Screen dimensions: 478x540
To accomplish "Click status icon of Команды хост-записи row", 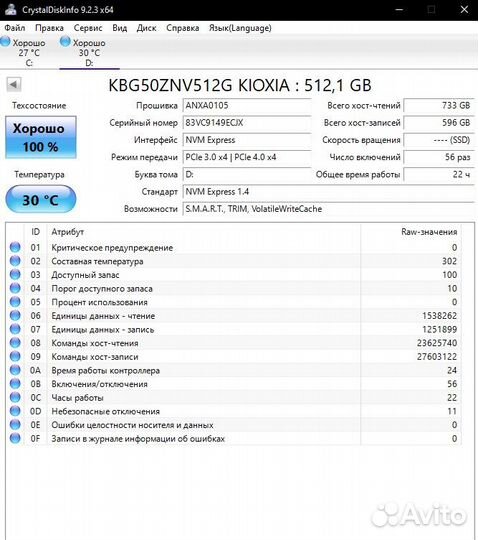I will pos(15,356).
